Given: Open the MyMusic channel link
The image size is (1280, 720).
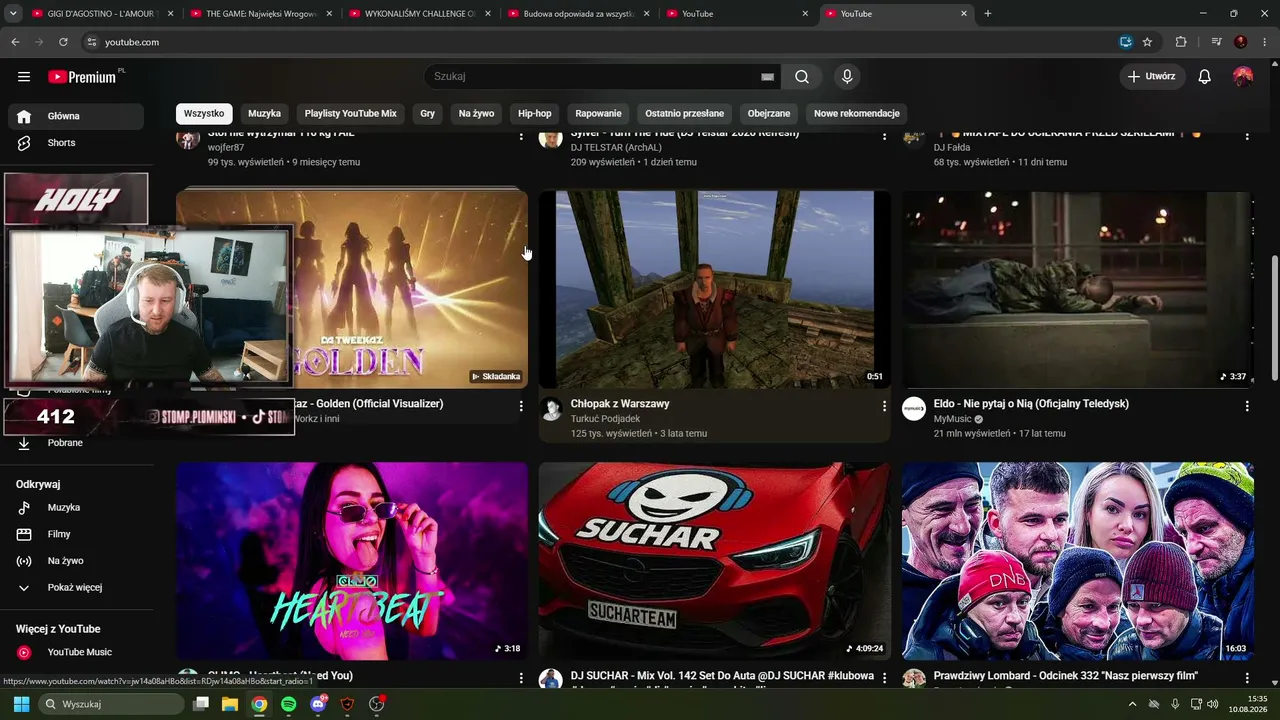Looking at the screenshot, I should pyautogui.click(x=952, y=419).
